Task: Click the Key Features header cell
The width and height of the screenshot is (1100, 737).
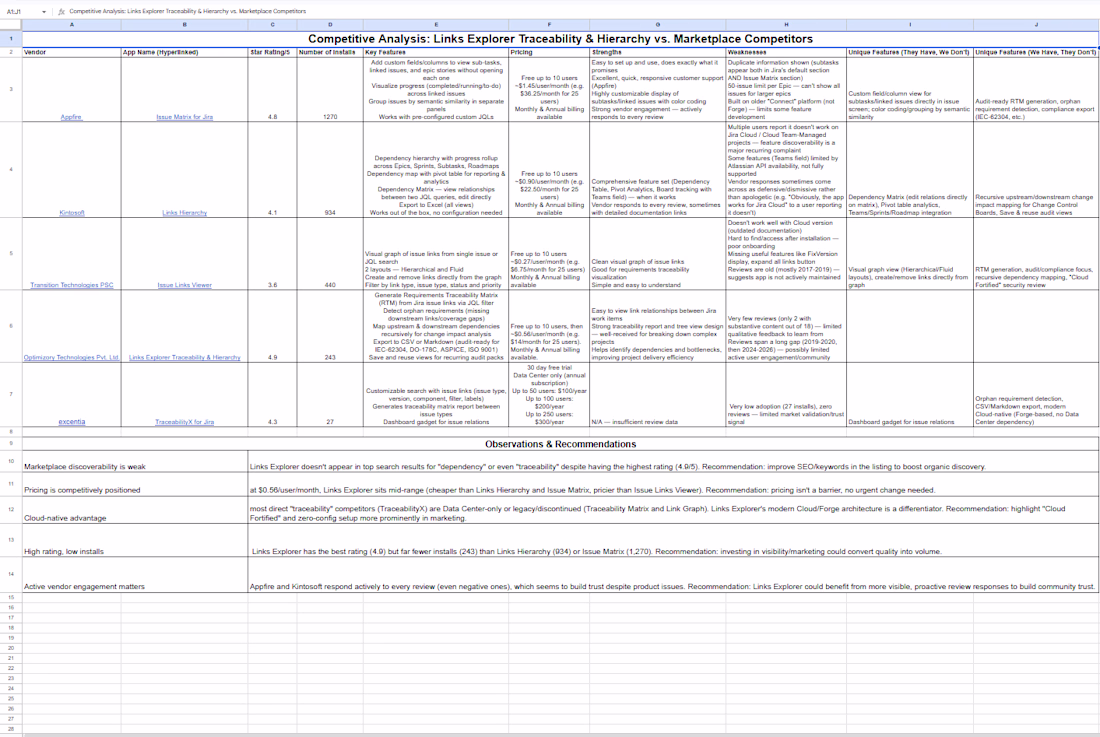Action: pos(436,52)
